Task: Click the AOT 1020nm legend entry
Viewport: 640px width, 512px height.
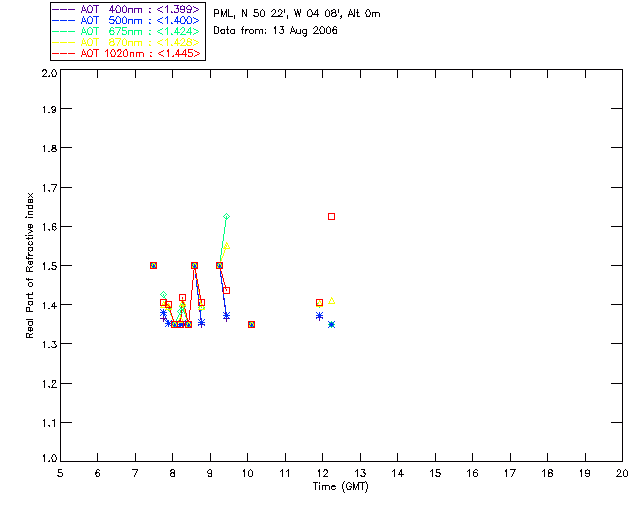Action: click(x=126, y=53)
